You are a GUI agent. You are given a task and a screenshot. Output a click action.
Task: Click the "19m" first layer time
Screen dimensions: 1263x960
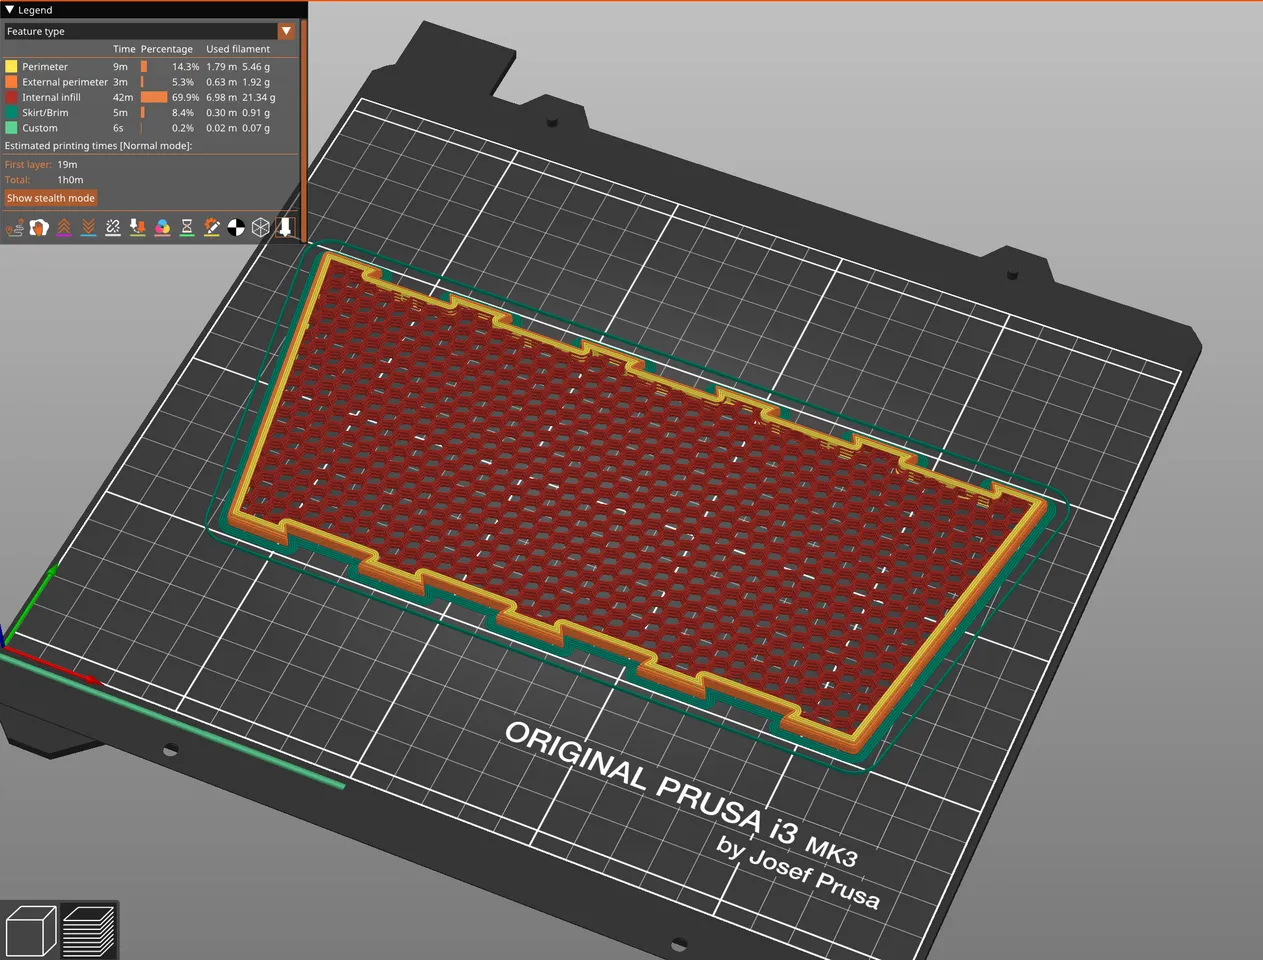click(67, 164)
